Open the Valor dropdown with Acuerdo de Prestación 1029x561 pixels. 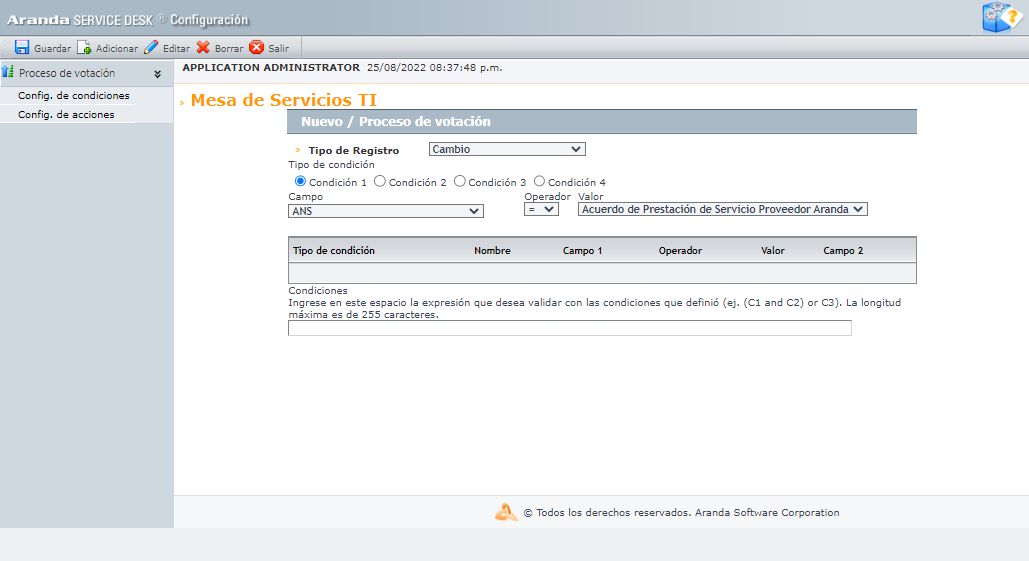723,209
